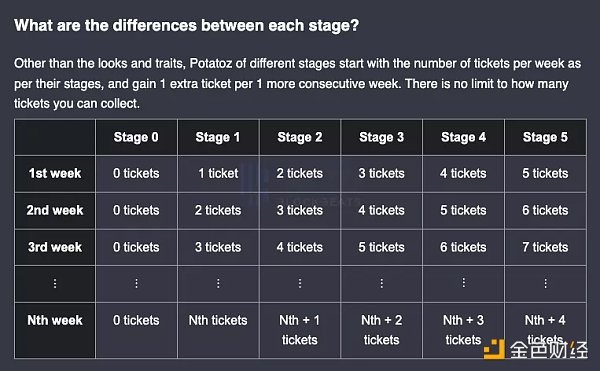Viewport: 600px width, 371px height.
Task: Click the Jinse Finance watermark logo icon
Action: pos(494,349)
